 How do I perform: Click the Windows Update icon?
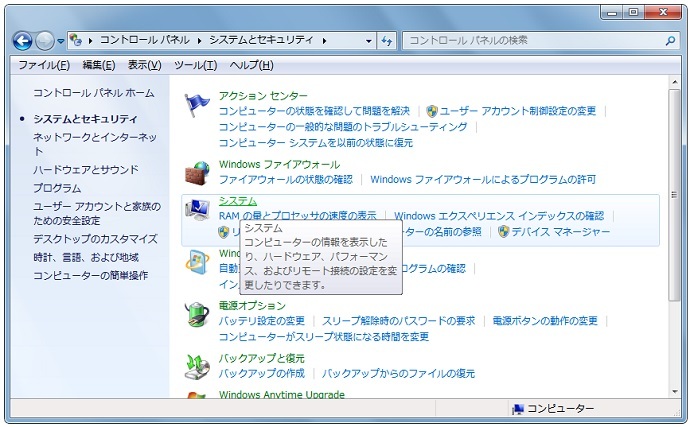click(197, 262)
